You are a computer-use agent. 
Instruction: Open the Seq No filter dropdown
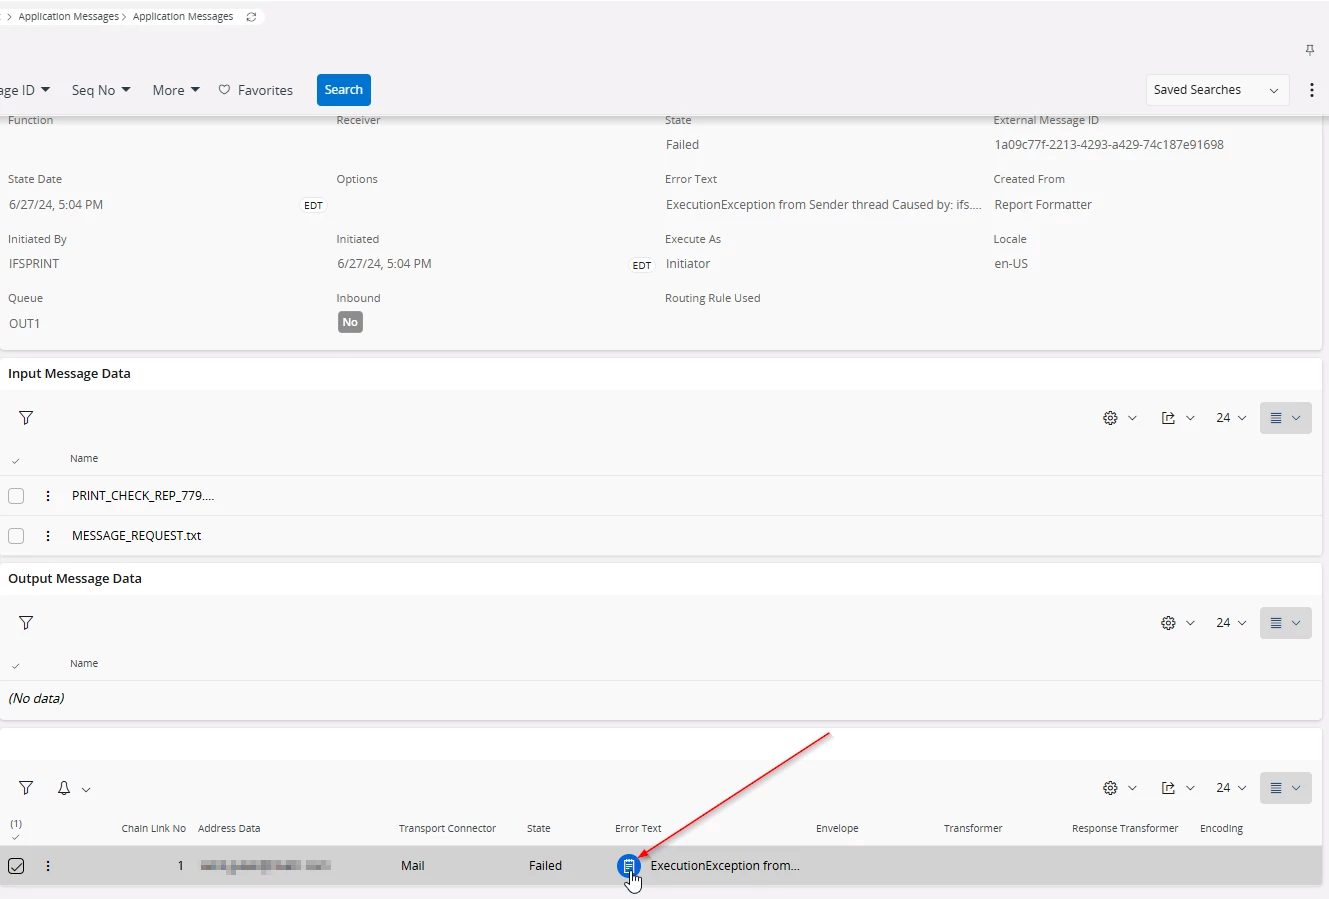(x=101, y=90)
